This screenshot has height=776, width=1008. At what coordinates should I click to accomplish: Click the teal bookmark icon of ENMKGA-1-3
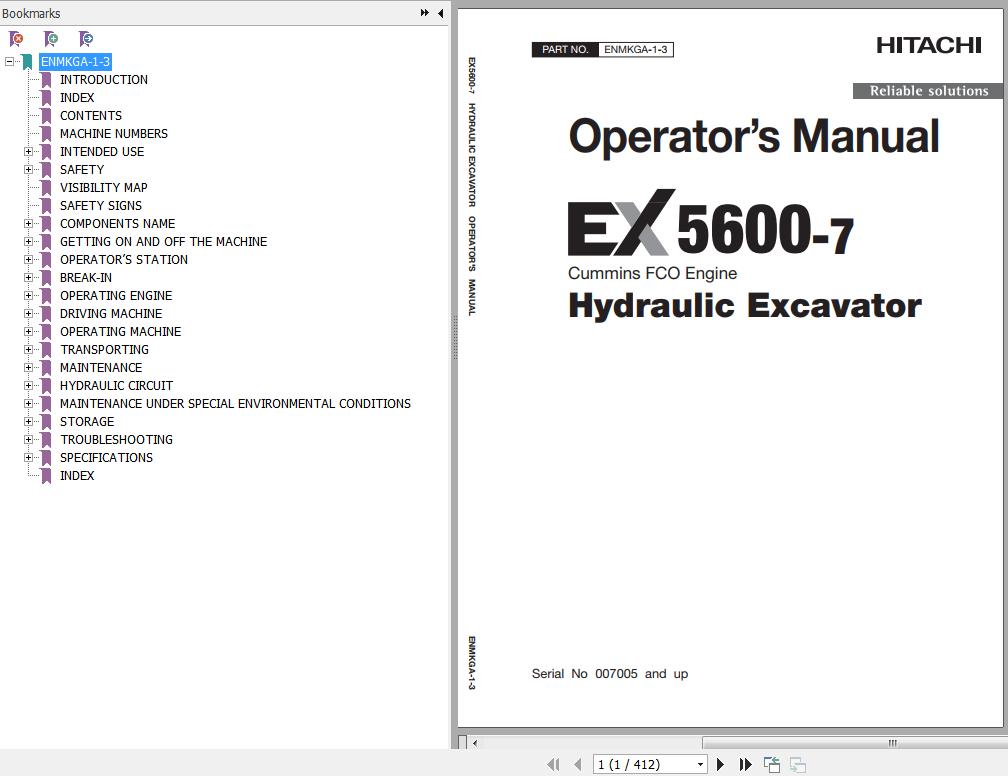point(27,62)
